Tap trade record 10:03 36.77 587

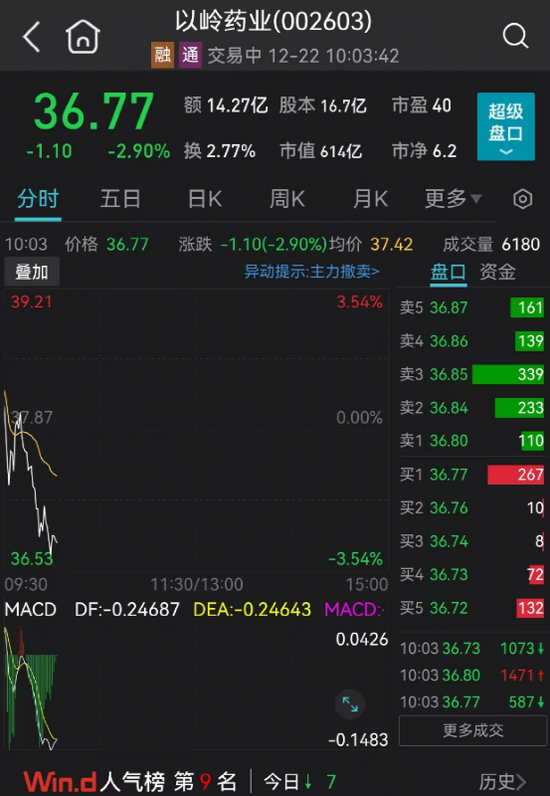pyautogui.click(x=472, y=702)
